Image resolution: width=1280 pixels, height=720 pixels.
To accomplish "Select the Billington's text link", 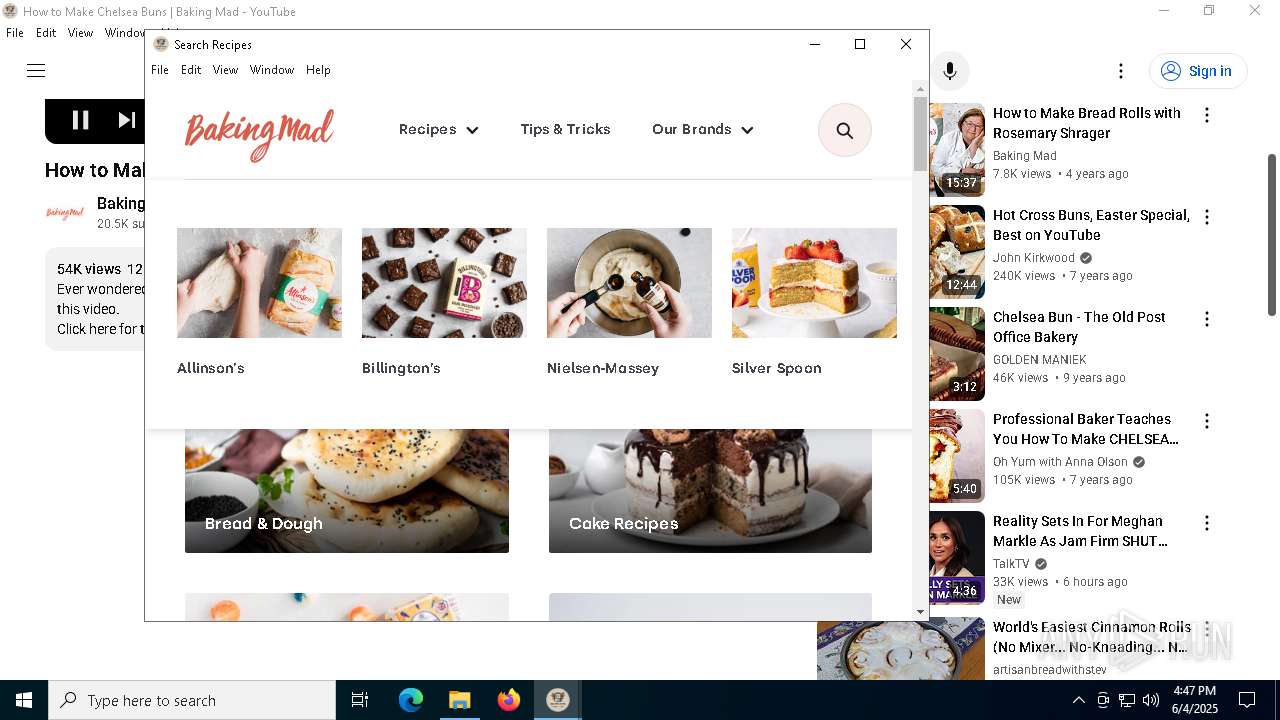I will 401,368.
